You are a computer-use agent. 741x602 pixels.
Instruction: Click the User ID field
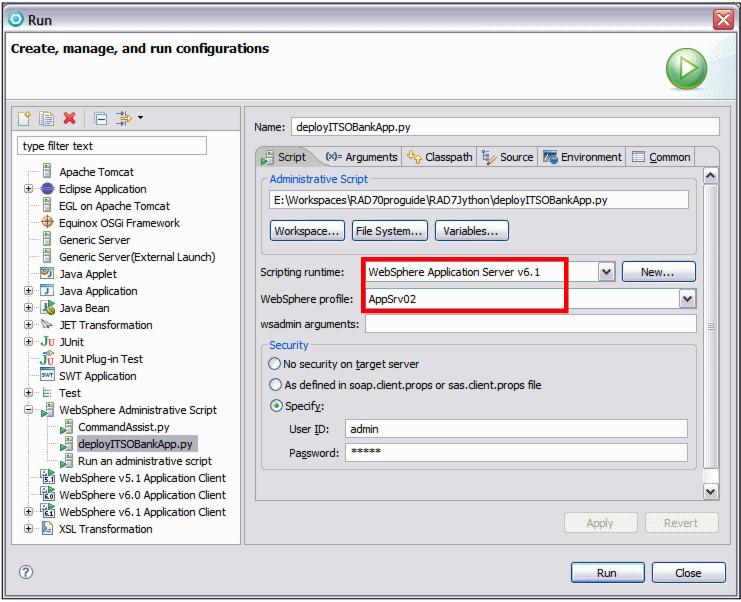[x=516, y=429]
